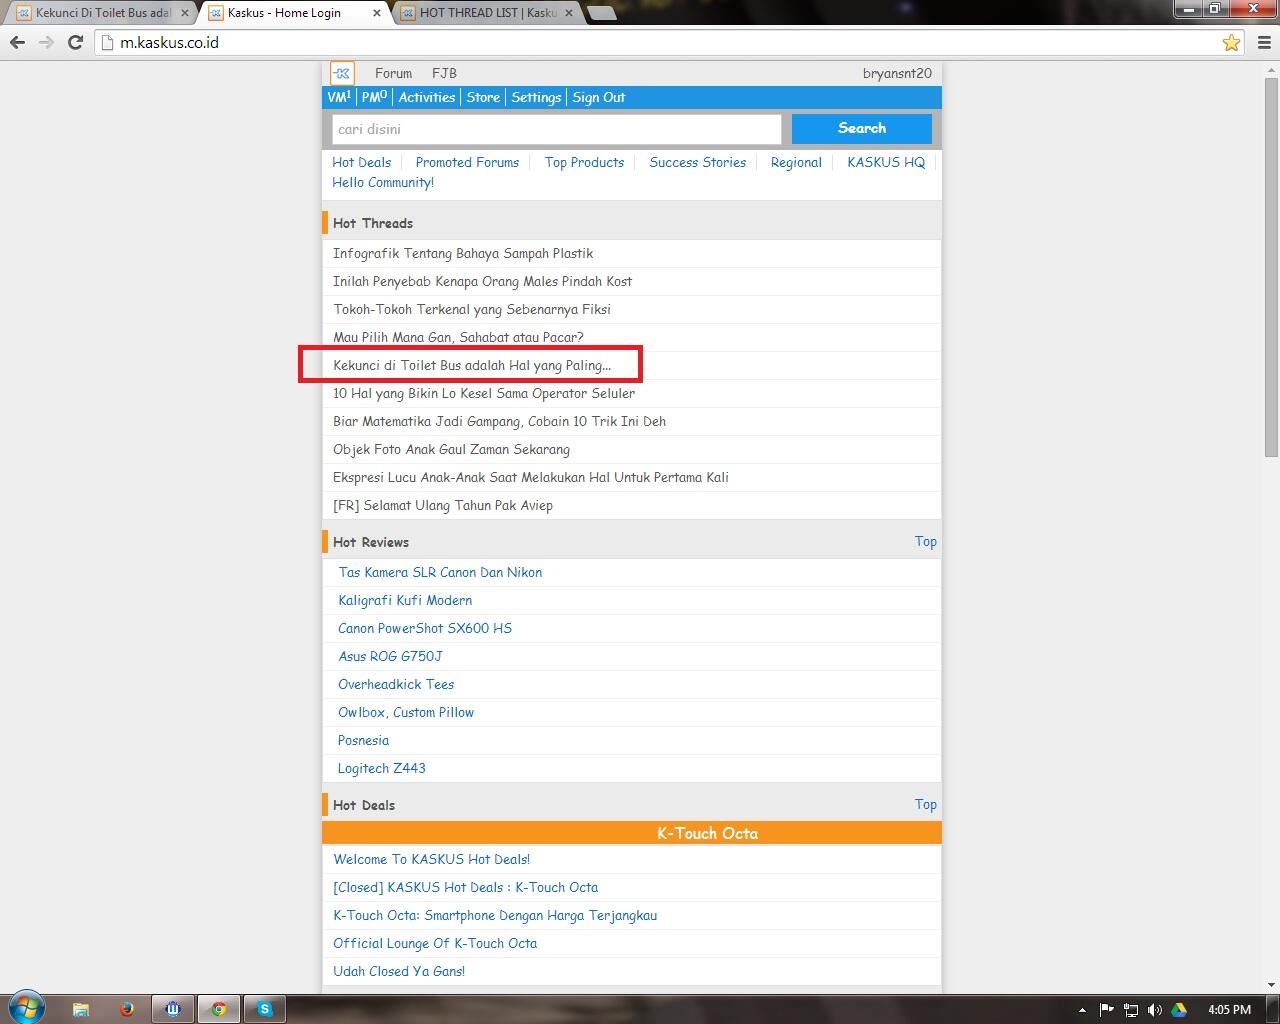Click the orange K-Touch Octa banner
Image resolution: width=1280 pixels, height=1024 pixels.
(632, 833)
